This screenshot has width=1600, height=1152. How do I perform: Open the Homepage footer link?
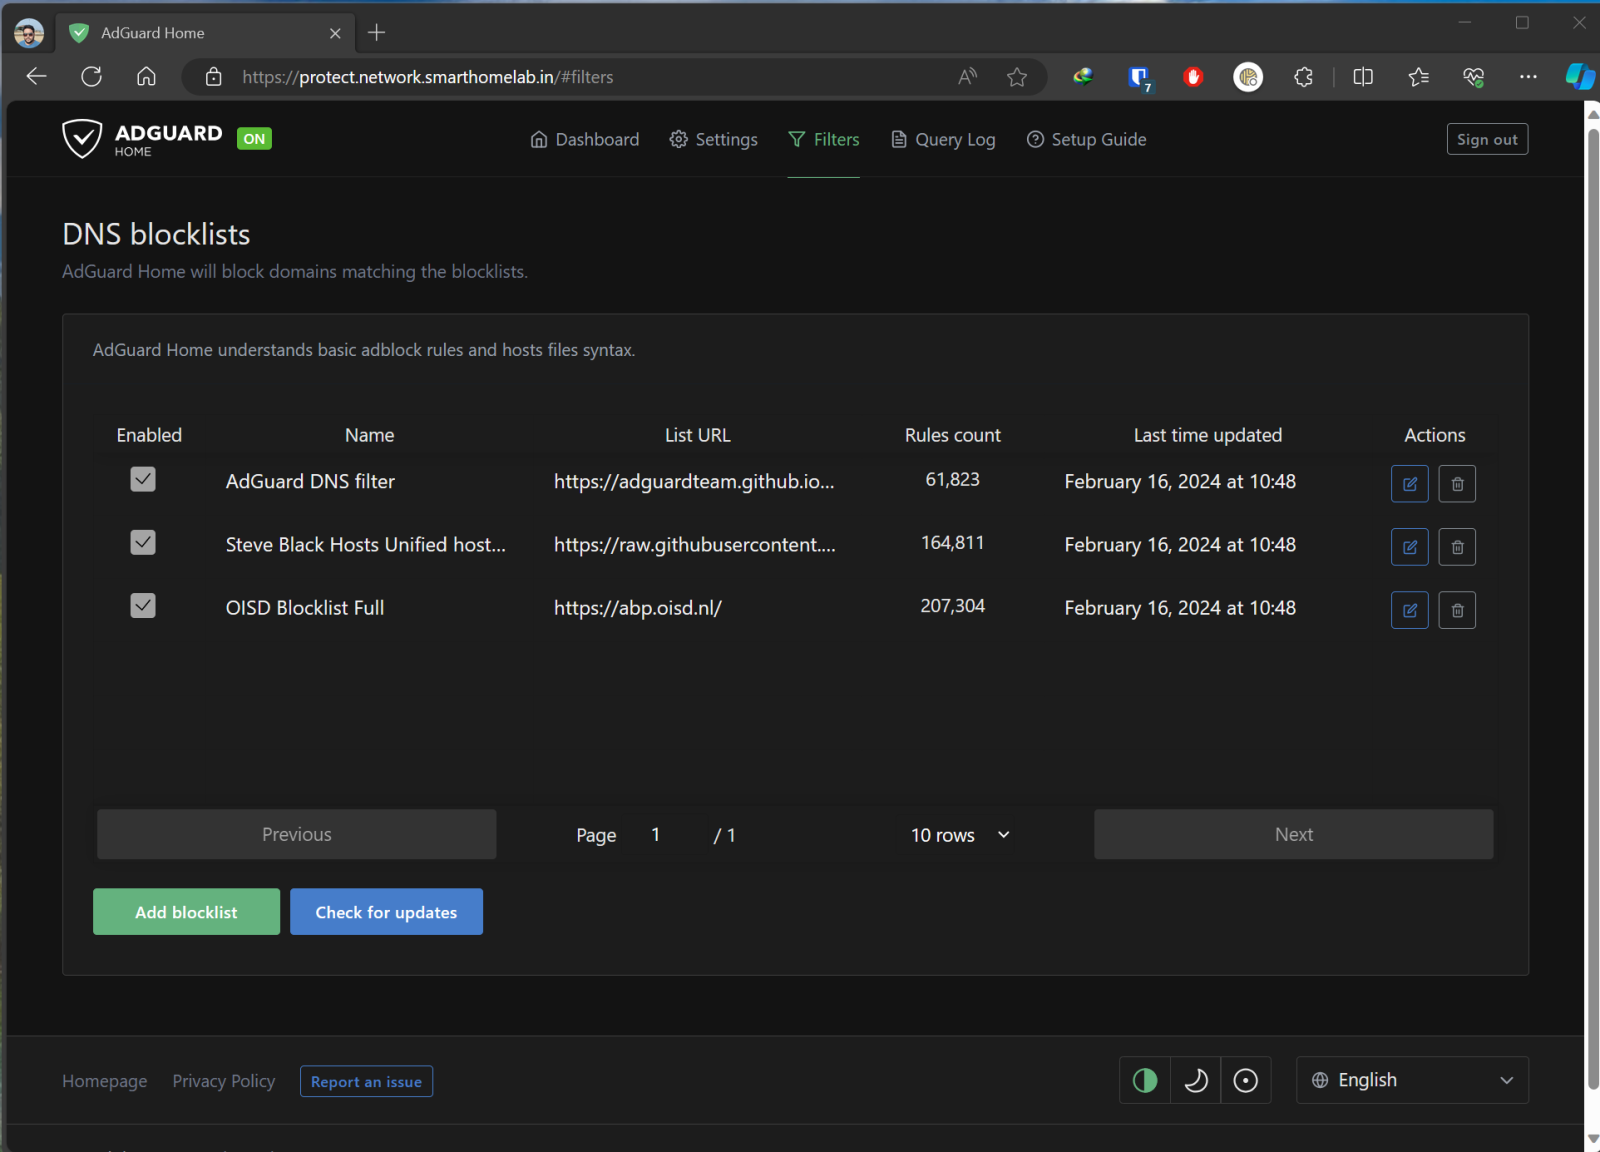(x=104, y=1081)
